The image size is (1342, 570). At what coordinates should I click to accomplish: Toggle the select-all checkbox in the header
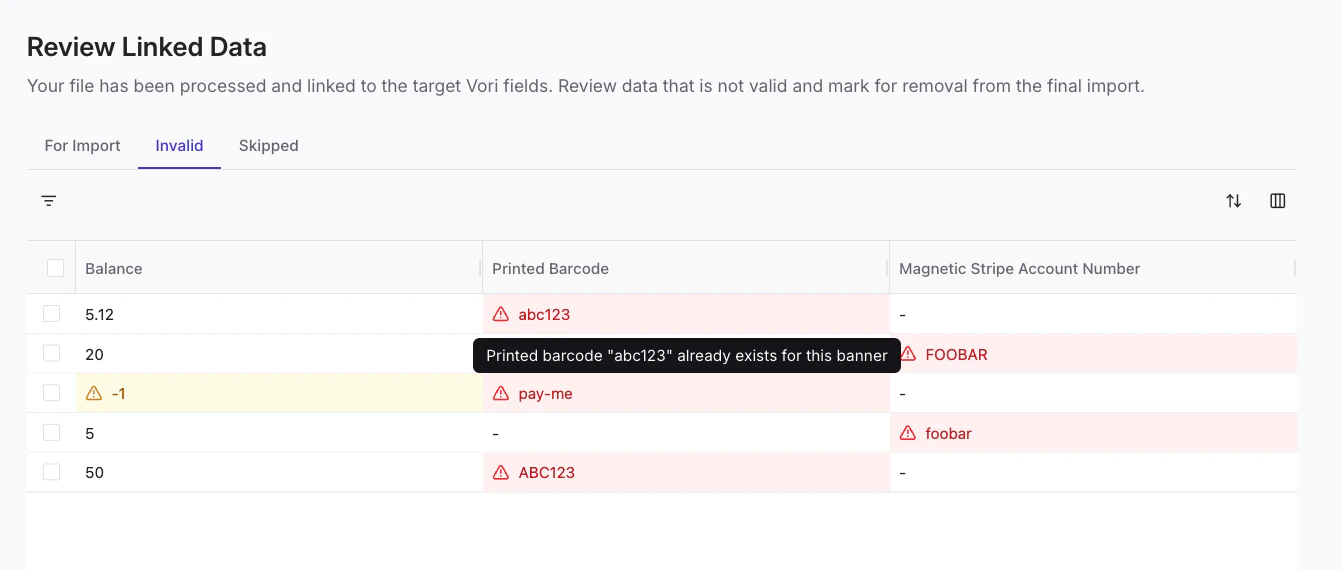pos(55,268)
